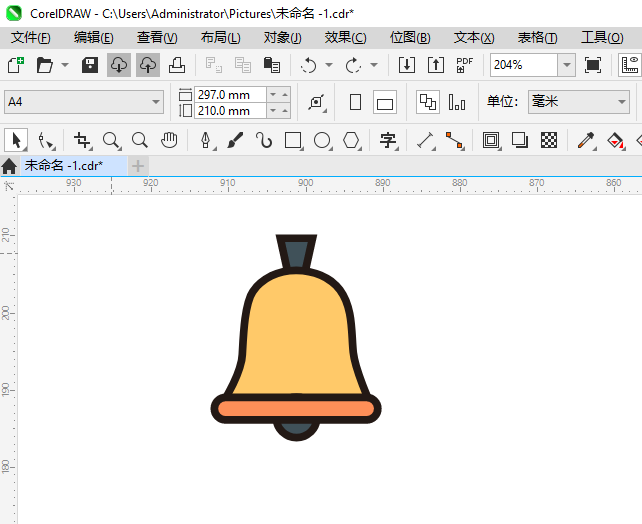The image size is (642, 524).
Task: Click the full-screen preview icon
Action: tap(593, 65)
